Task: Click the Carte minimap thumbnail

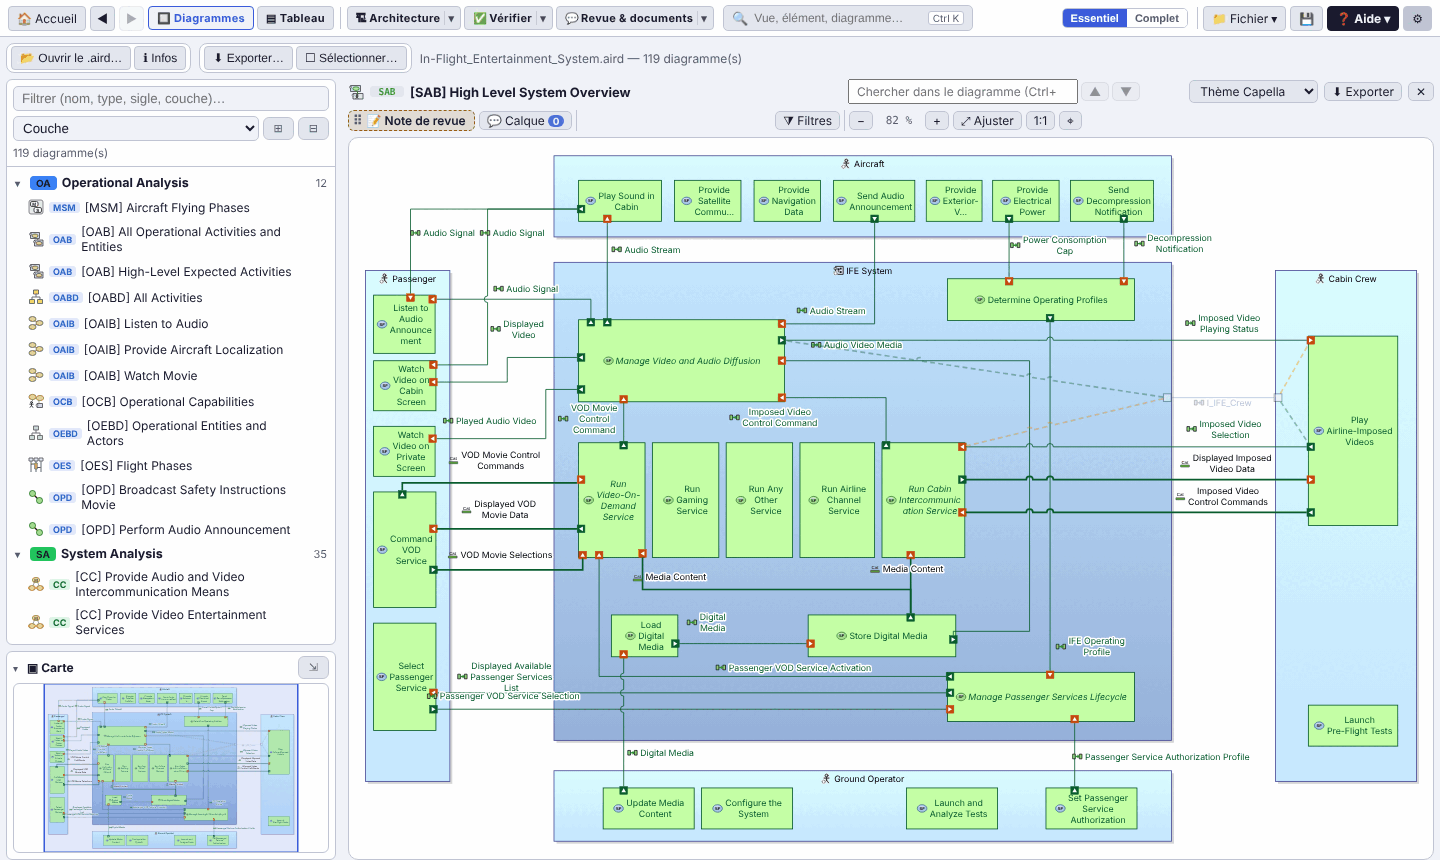Action: click(x=171, y=768)
